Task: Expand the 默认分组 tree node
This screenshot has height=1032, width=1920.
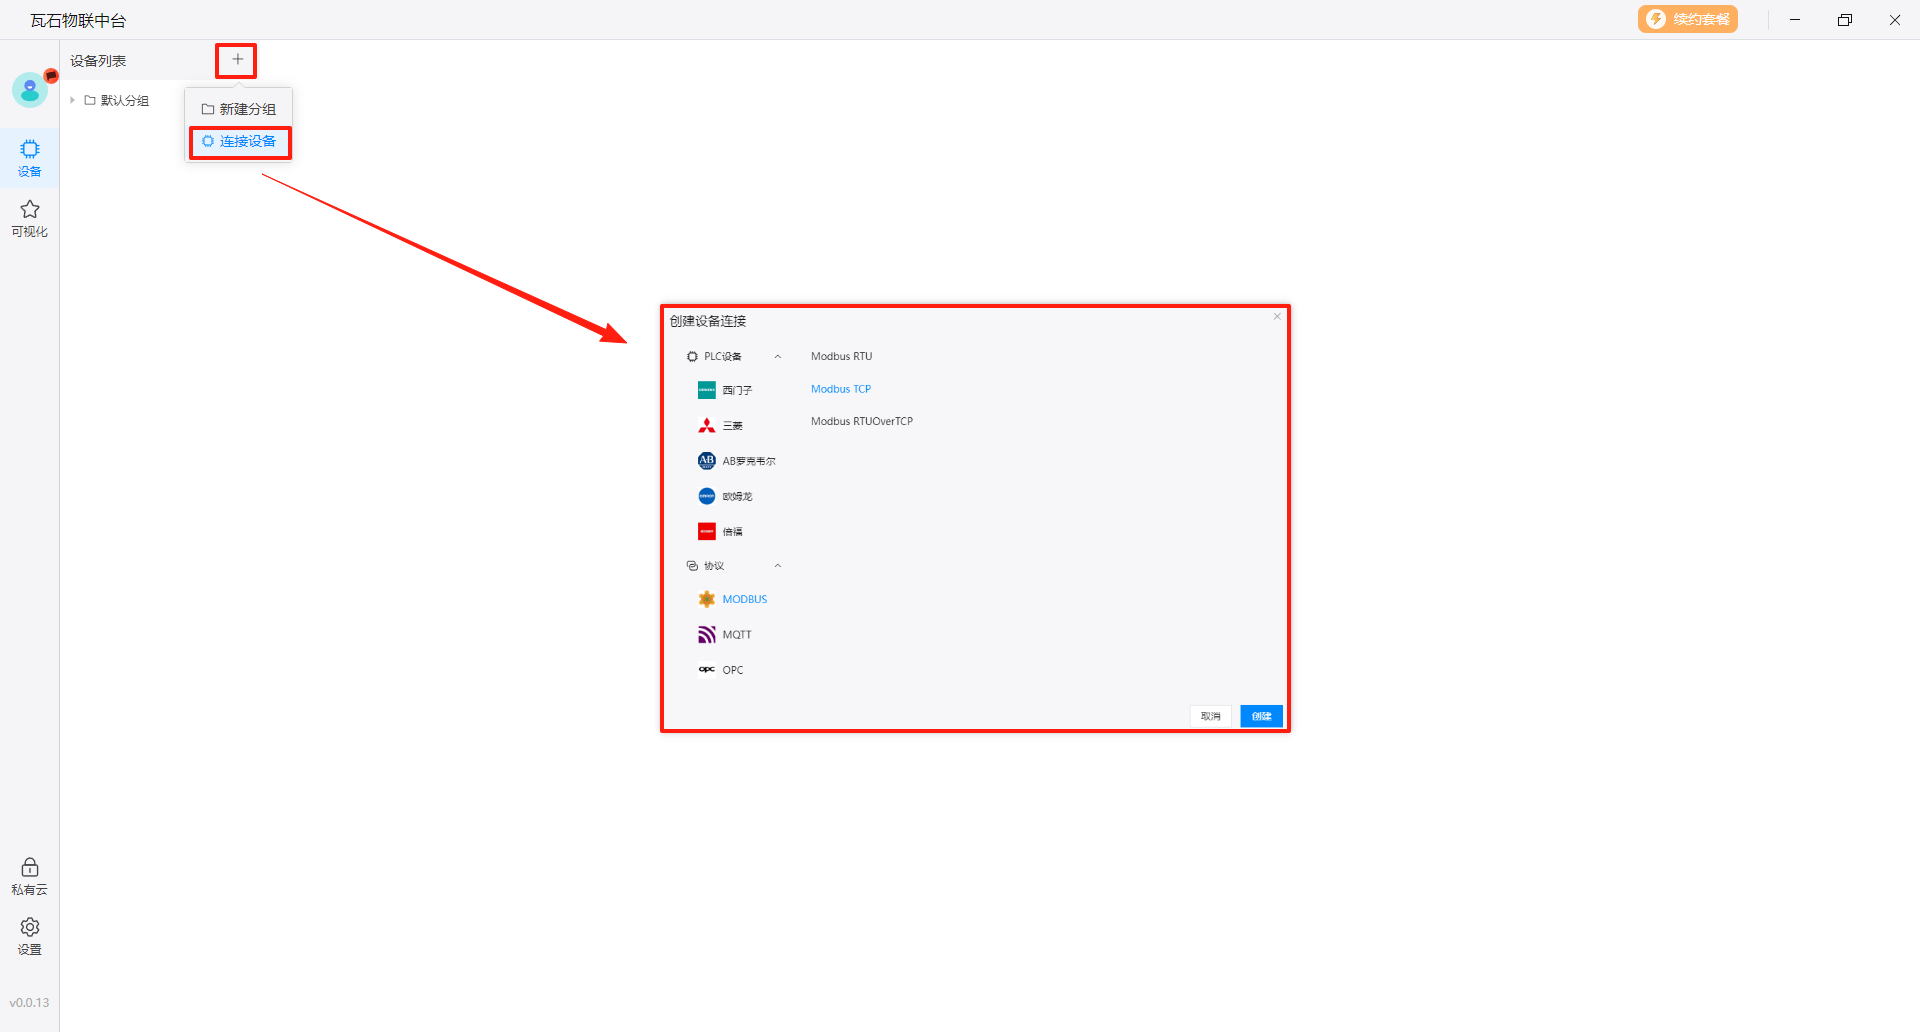Action: point(73,100)
